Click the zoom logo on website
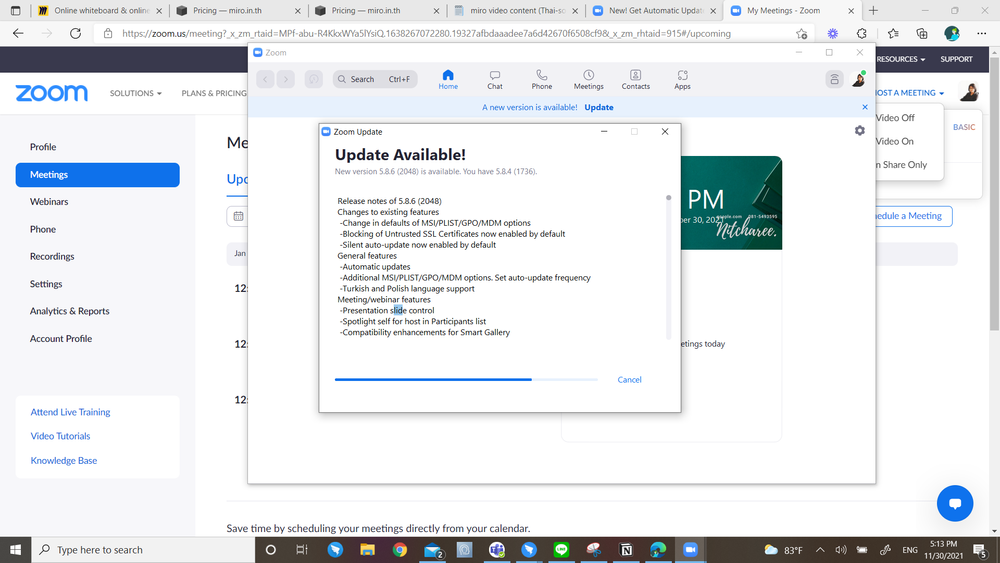The height and width of the screenshot is (563, 1000). (x=52, y=93)
